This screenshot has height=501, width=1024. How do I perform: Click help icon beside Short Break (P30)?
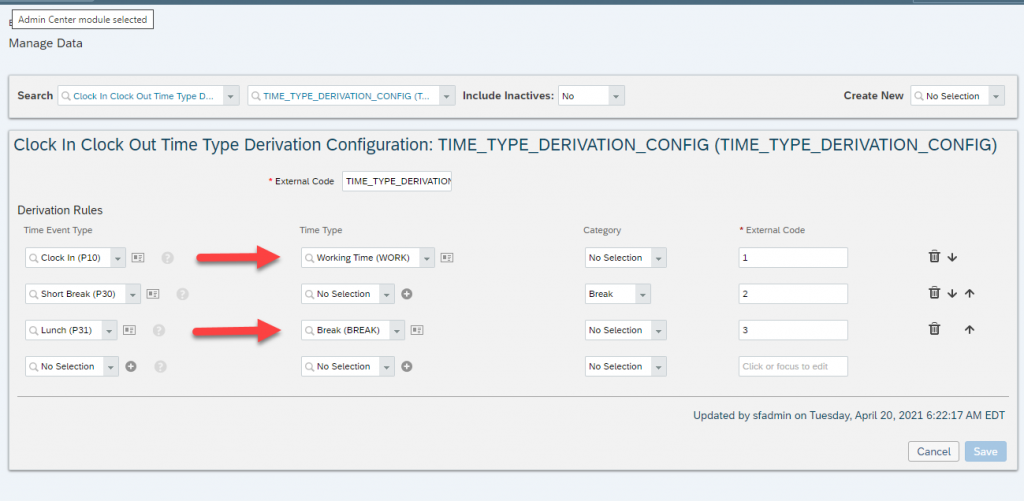[183, 294]
